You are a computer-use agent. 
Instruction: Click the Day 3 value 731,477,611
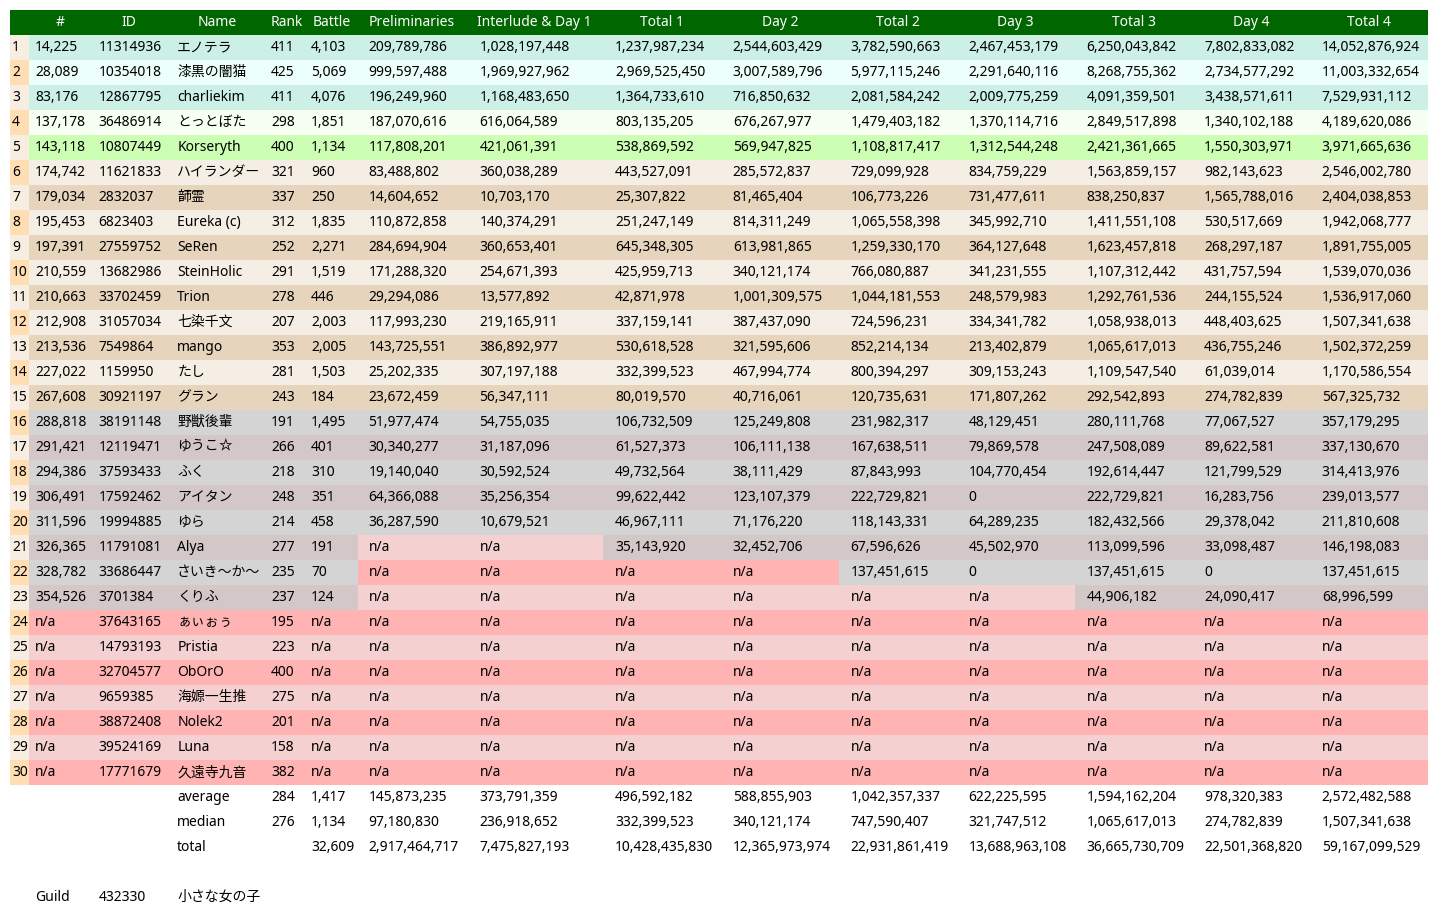1007,196
